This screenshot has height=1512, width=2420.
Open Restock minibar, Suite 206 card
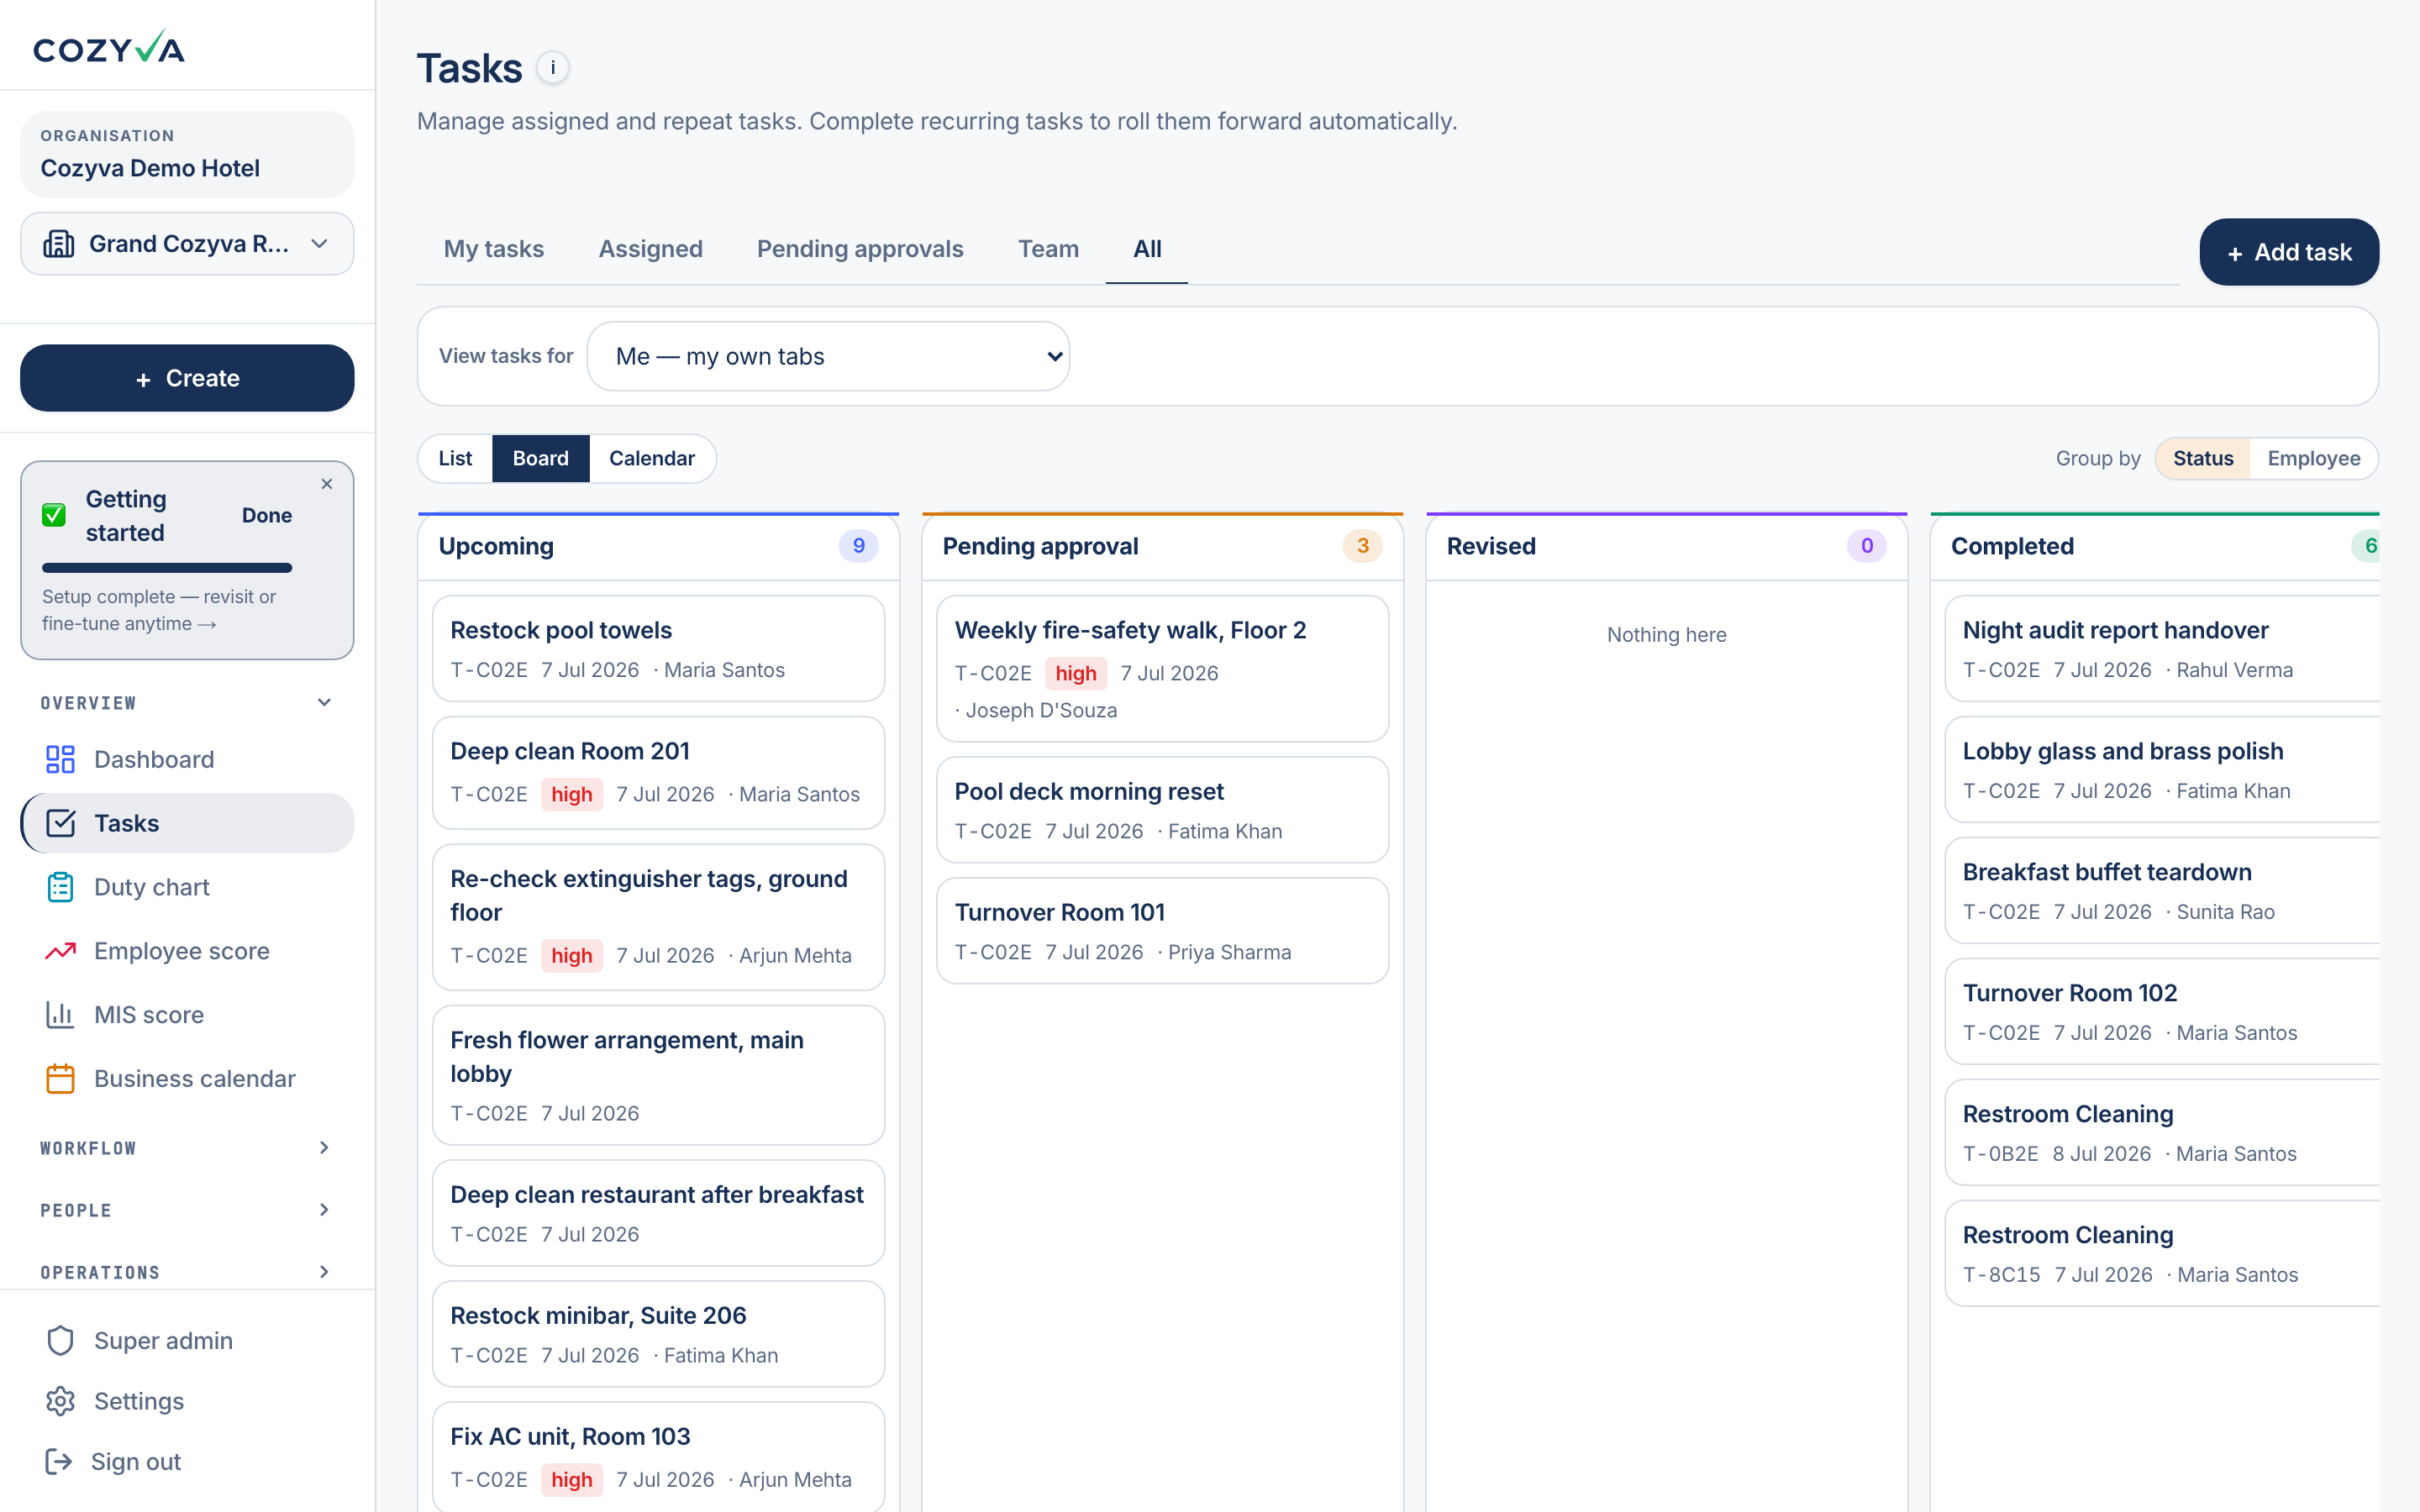658,1334
